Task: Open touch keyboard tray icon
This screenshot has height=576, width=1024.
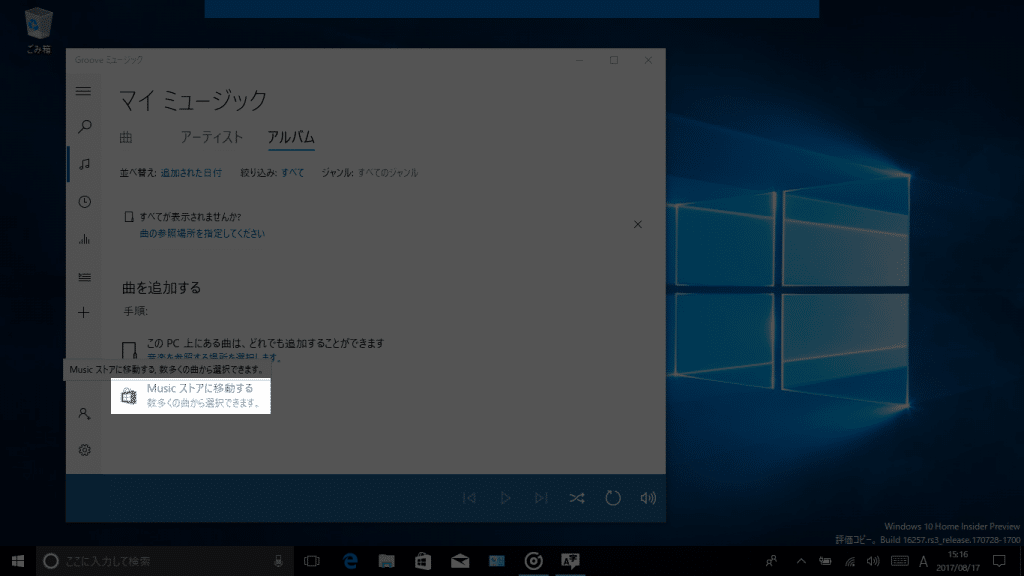Action: click(899, 561)
